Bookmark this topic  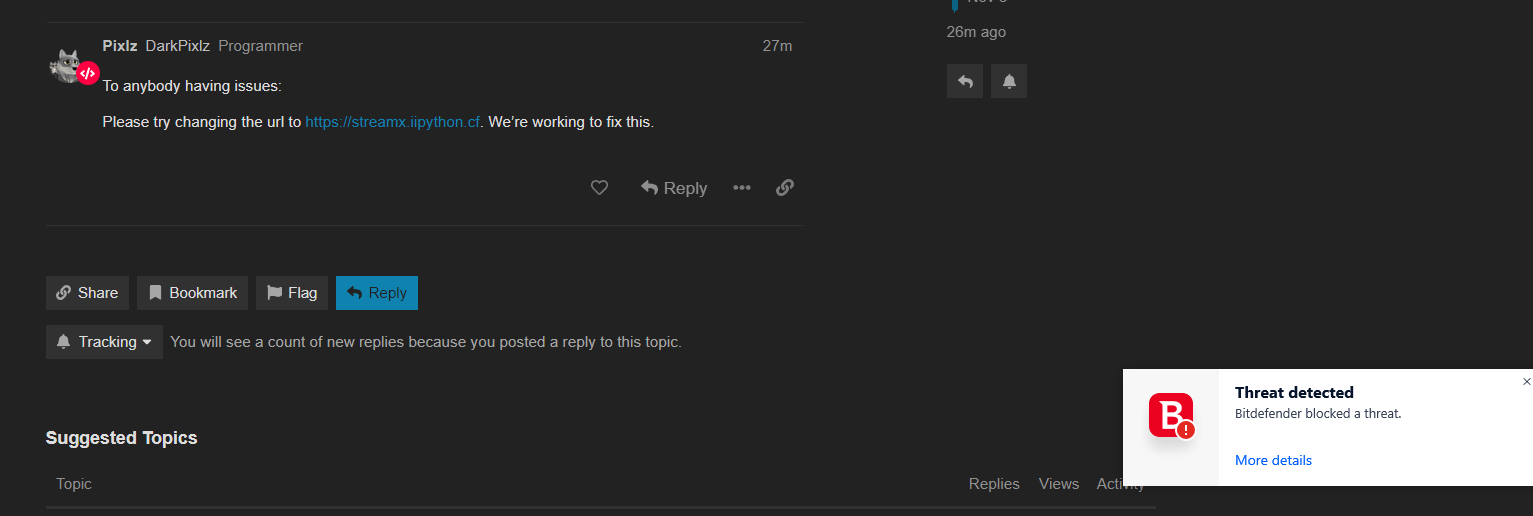point(192,293)
